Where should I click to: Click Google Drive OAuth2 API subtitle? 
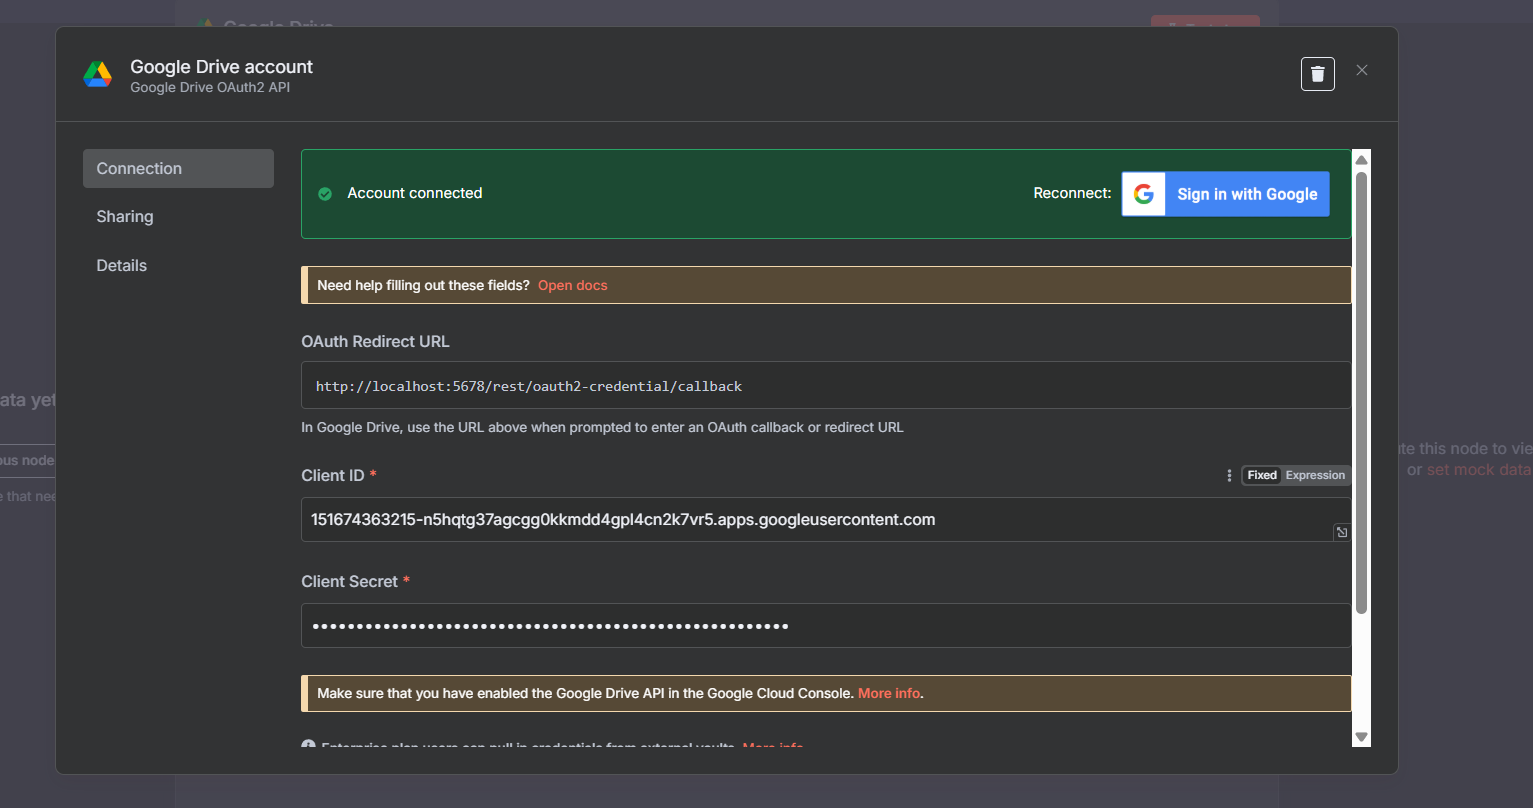pos(210,88)
